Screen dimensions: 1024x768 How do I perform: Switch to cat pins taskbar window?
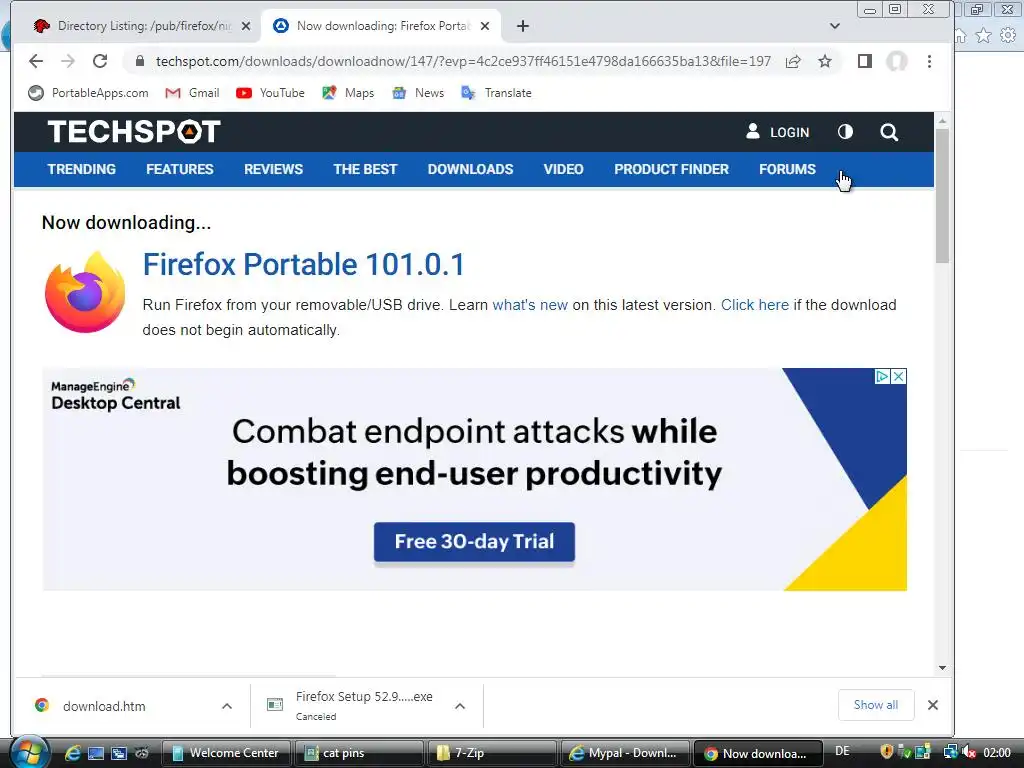click(359, 753)
